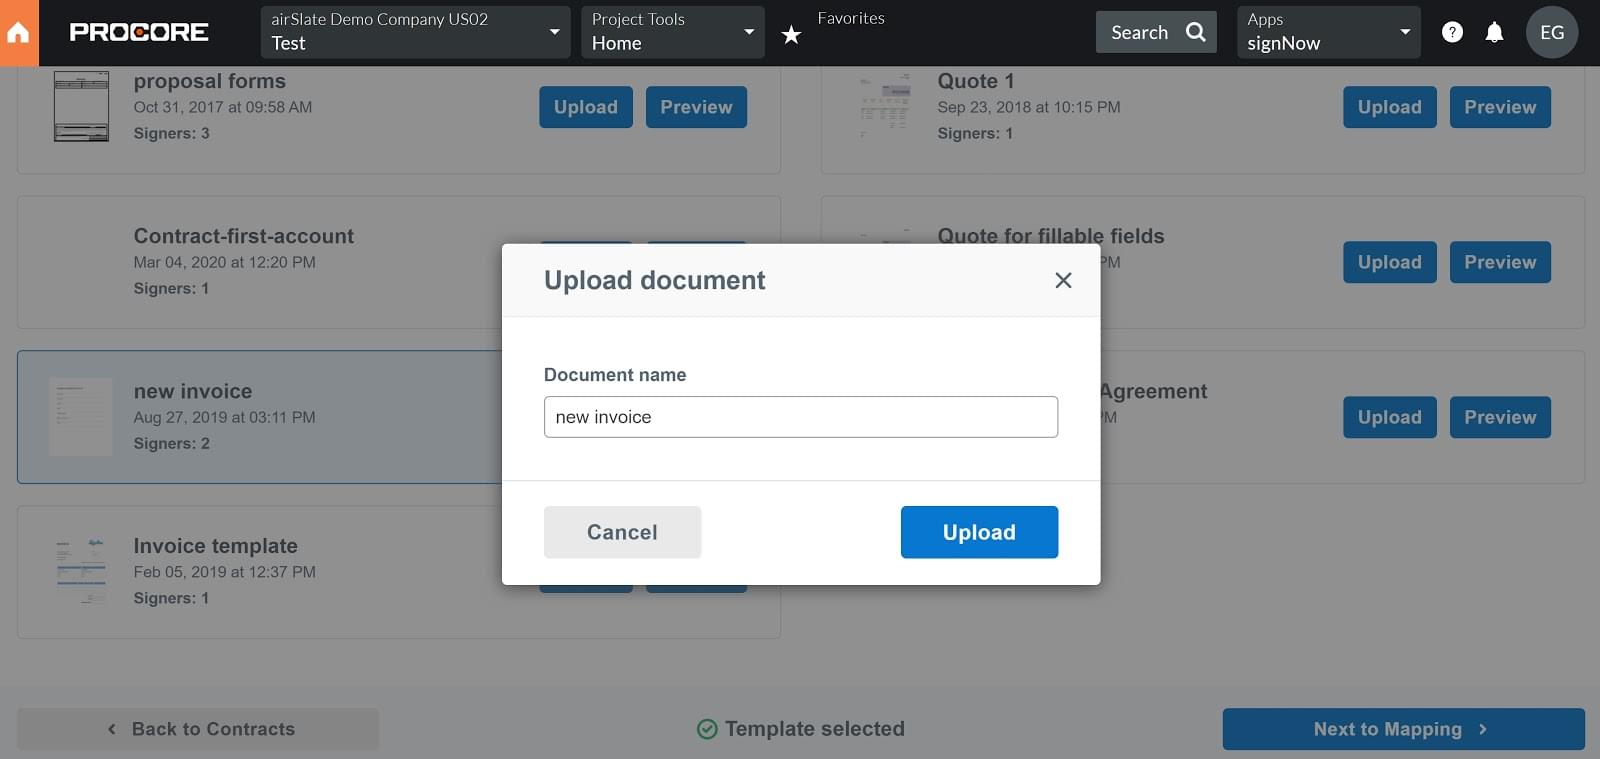Close the Upload document dialog
This screenshot has height=759, width=1600.
point(1063,281)
